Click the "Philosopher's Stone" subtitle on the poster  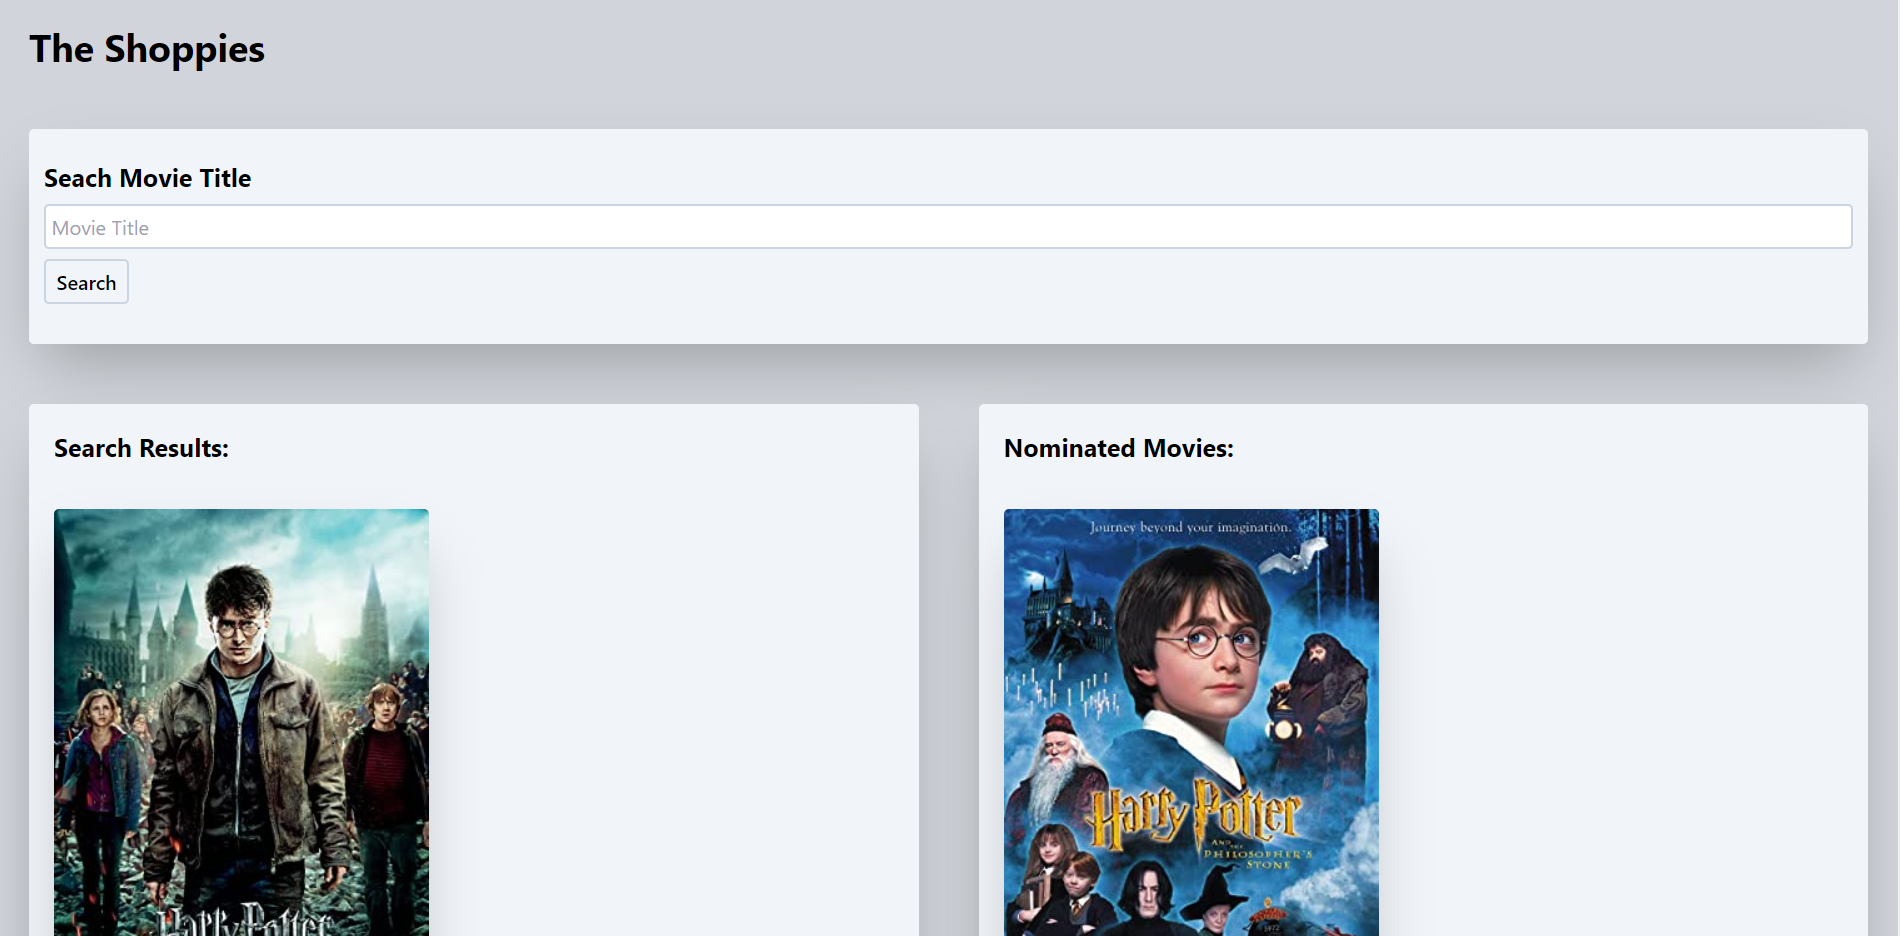tap(1258, 858)
